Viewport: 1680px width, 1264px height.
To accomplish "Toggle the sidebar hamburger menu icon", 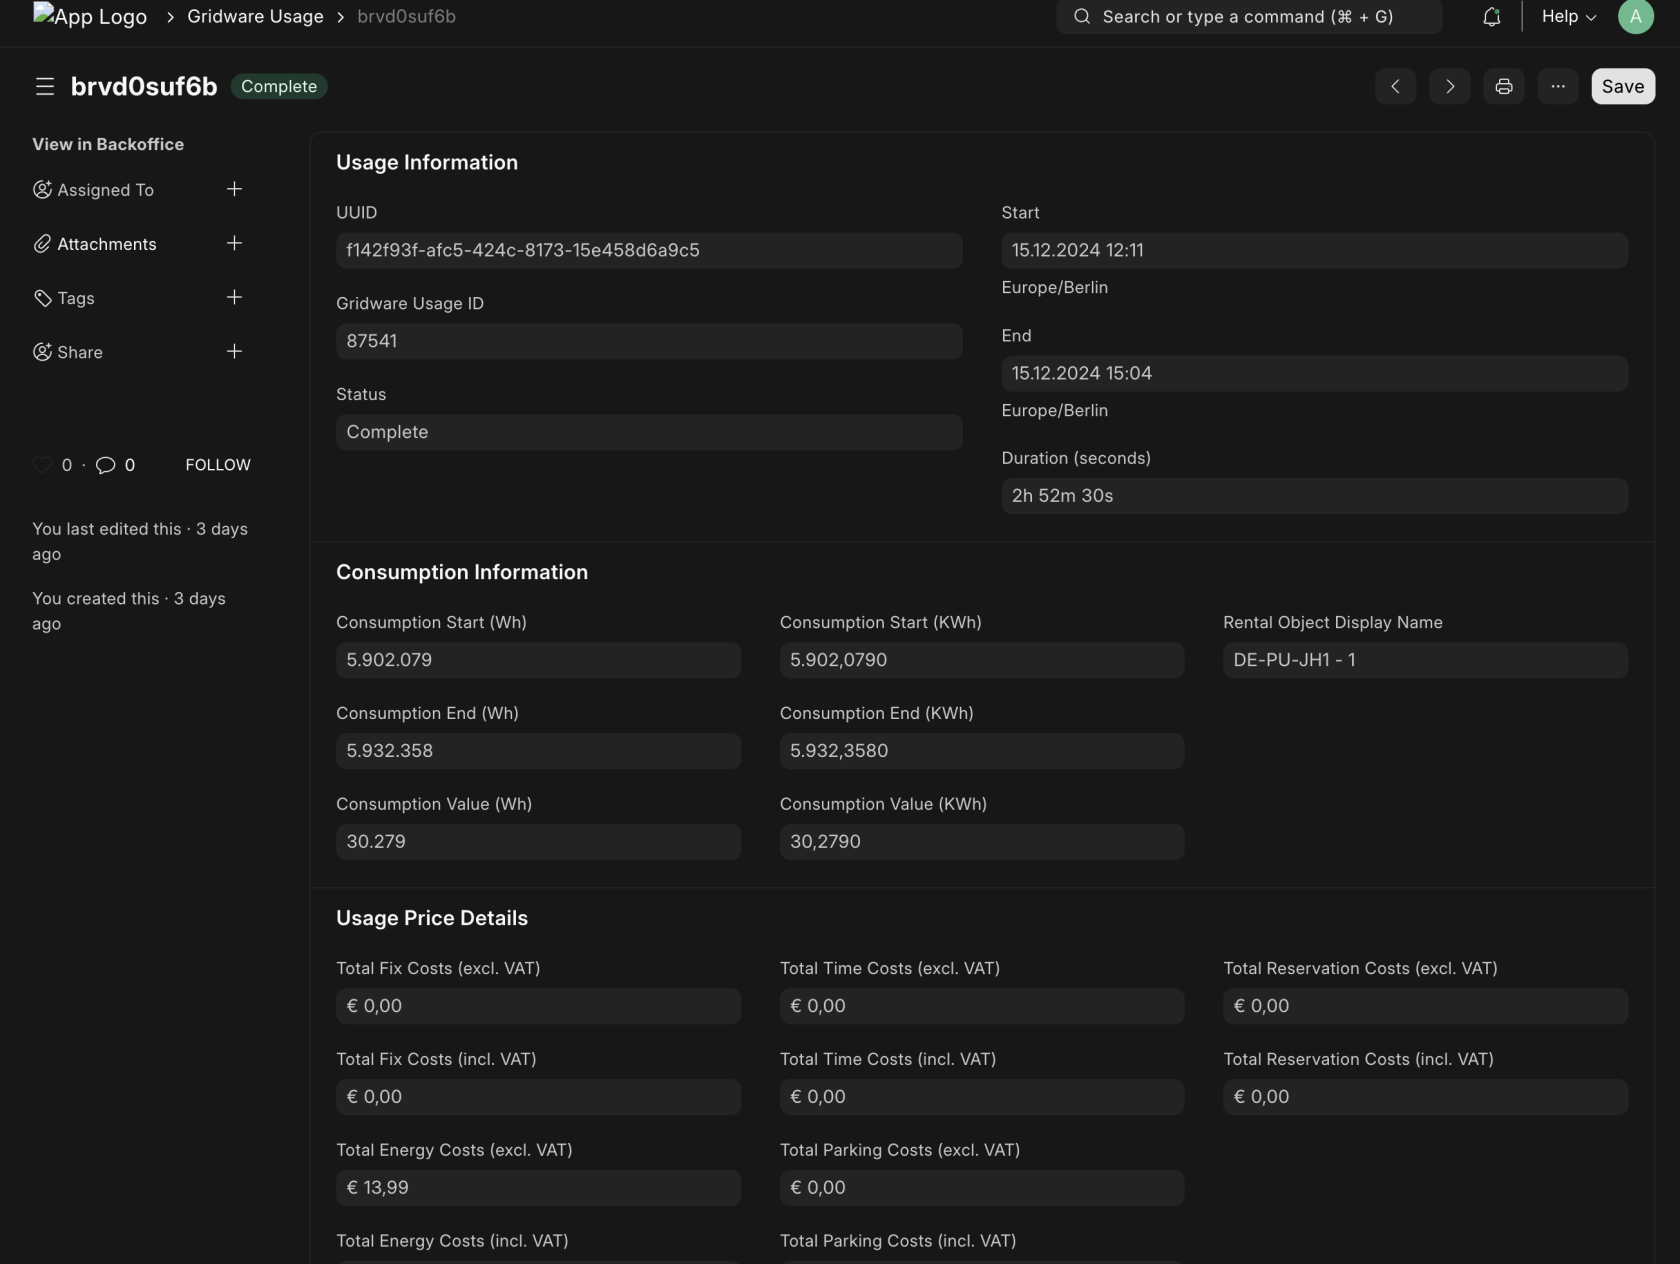I will coord(44,87).
